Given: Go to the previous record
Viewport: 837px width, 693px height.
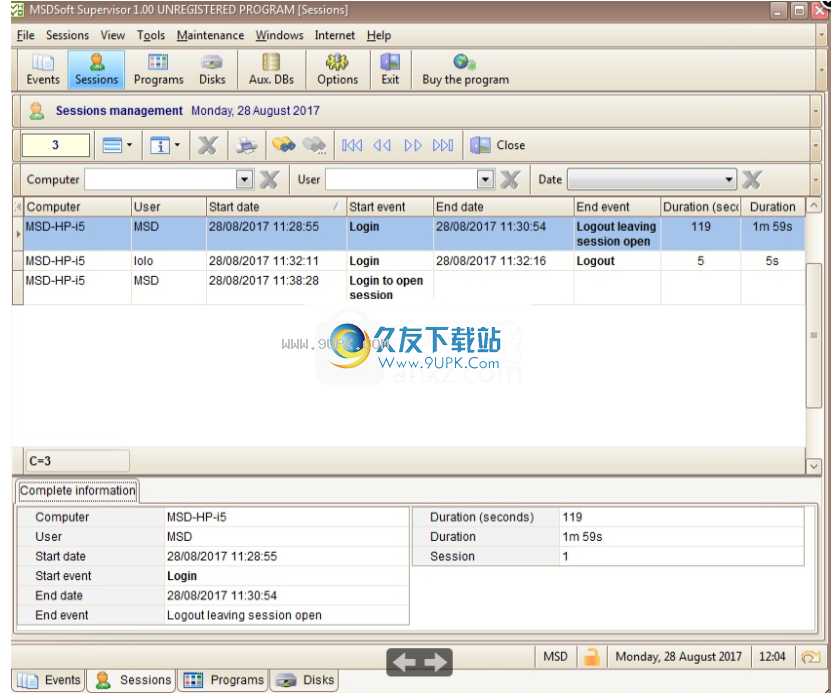Looking at the screenshot, I should point(382,145).
